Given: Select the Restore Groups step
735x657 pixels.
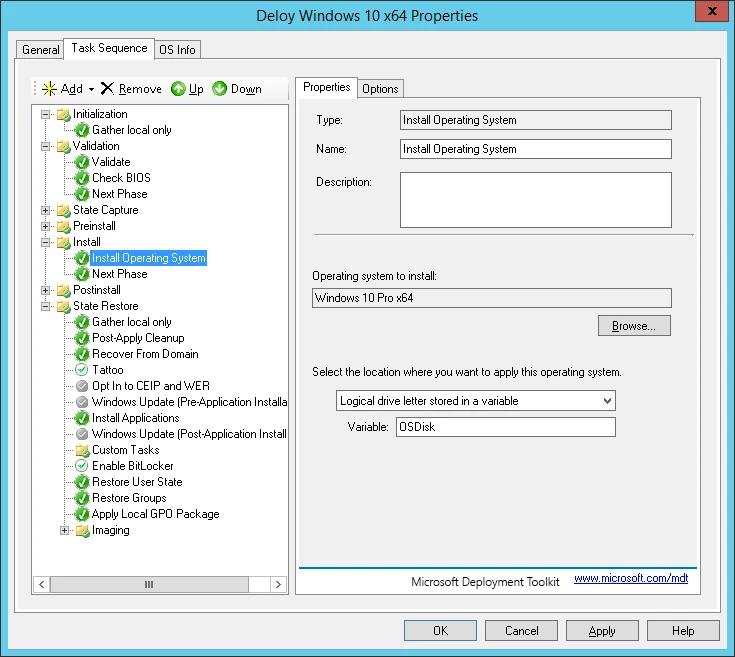Looking at the screenshot, I should pos(129,498).
